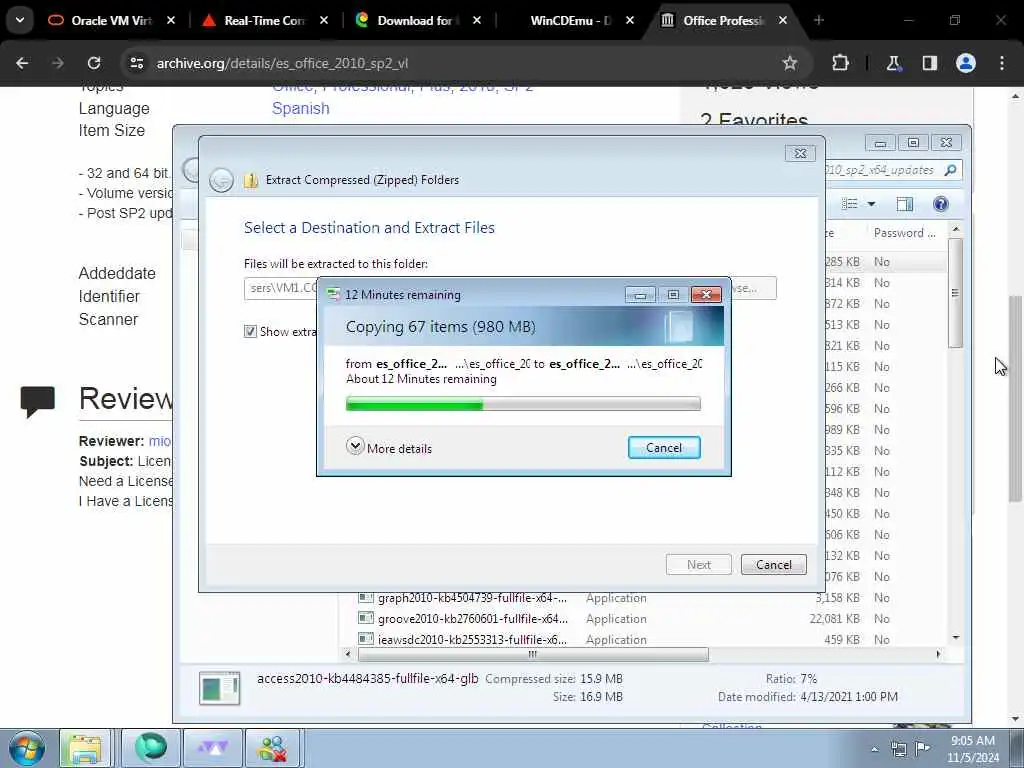The height and width of the screenshot is (768, 1024).
Task: Open the purple taskbar app icon
Action: pyautogui.click(x=213, y=748)
